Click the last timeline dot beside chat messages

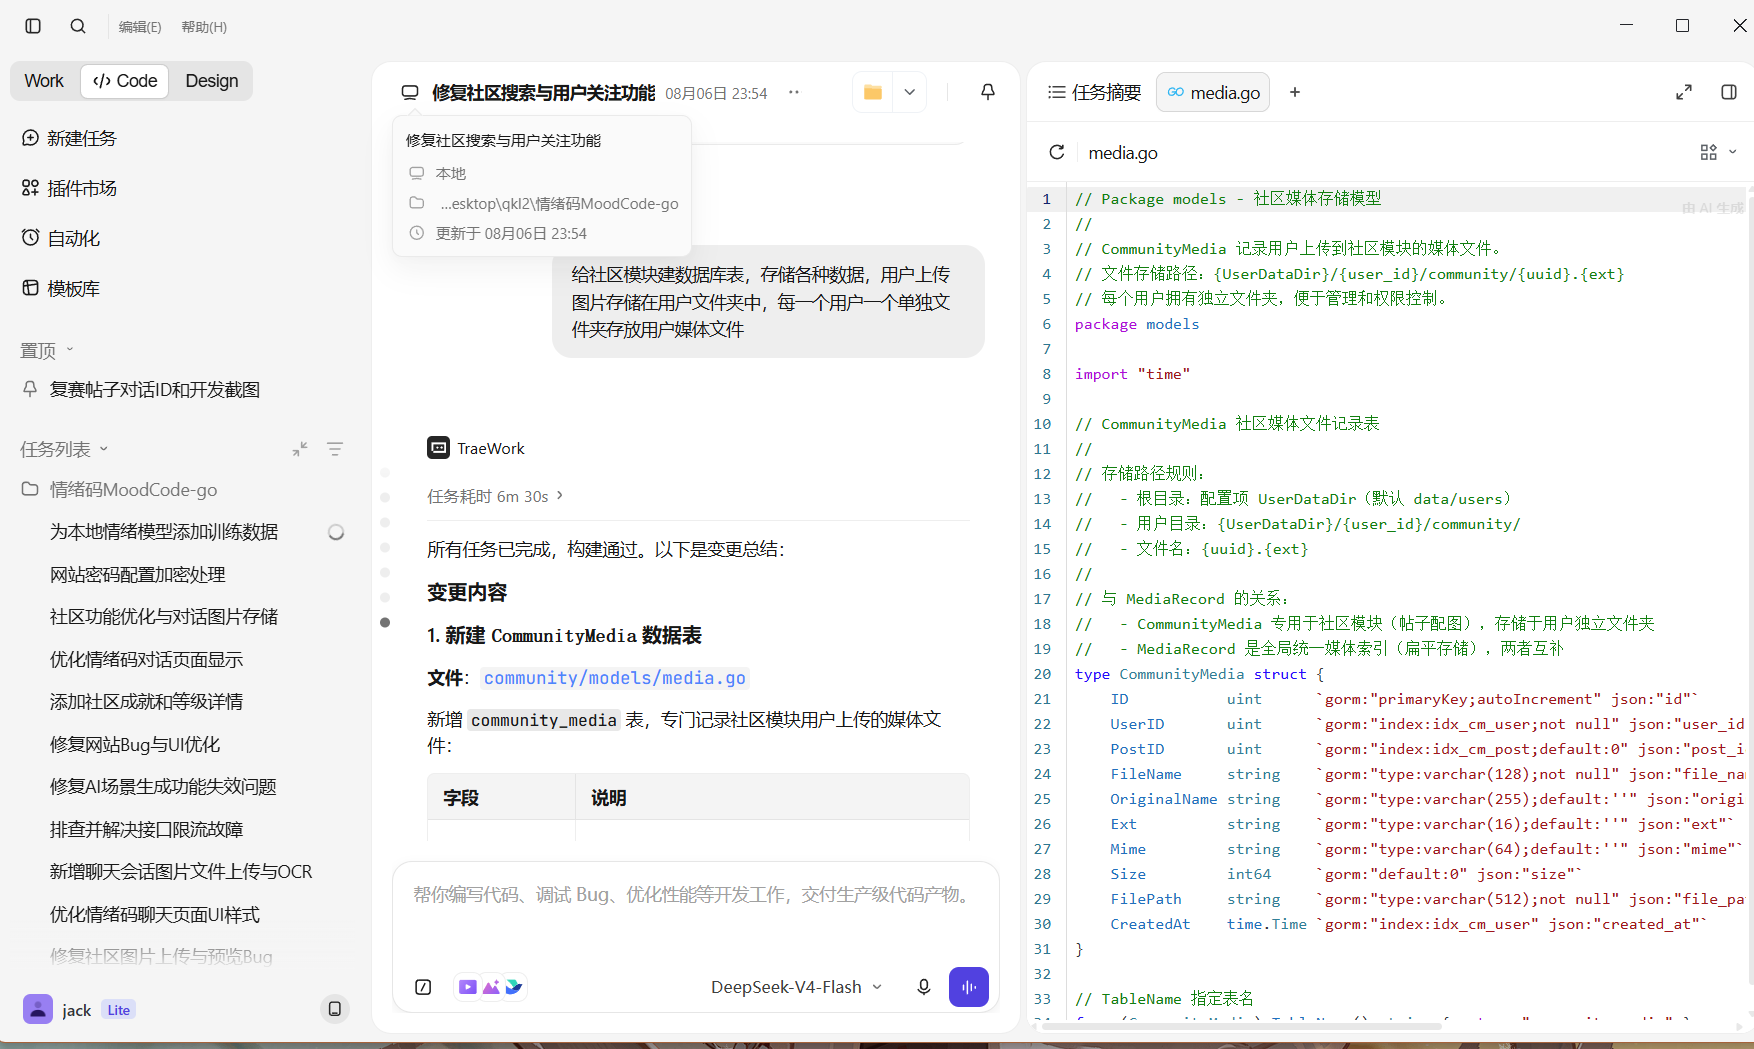coord(385,622)
